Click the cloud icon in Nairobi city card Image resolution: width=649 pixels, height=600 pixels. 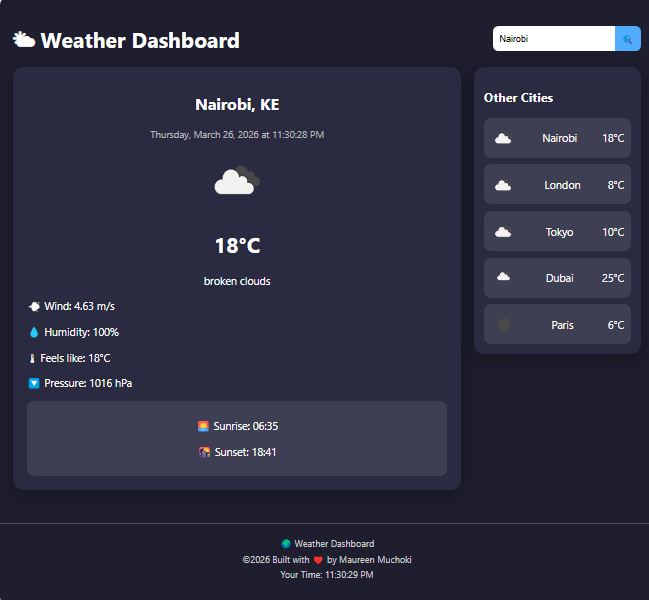click(504, 138)
